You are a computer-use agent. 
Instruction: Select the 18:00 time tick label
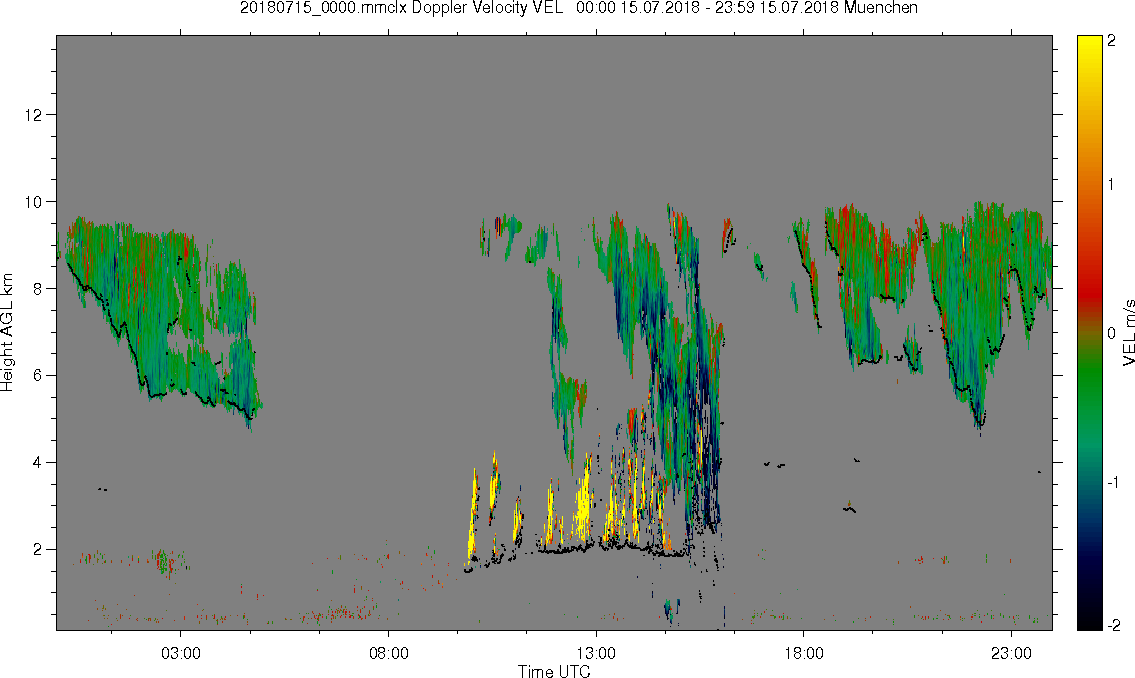(804, 653)
